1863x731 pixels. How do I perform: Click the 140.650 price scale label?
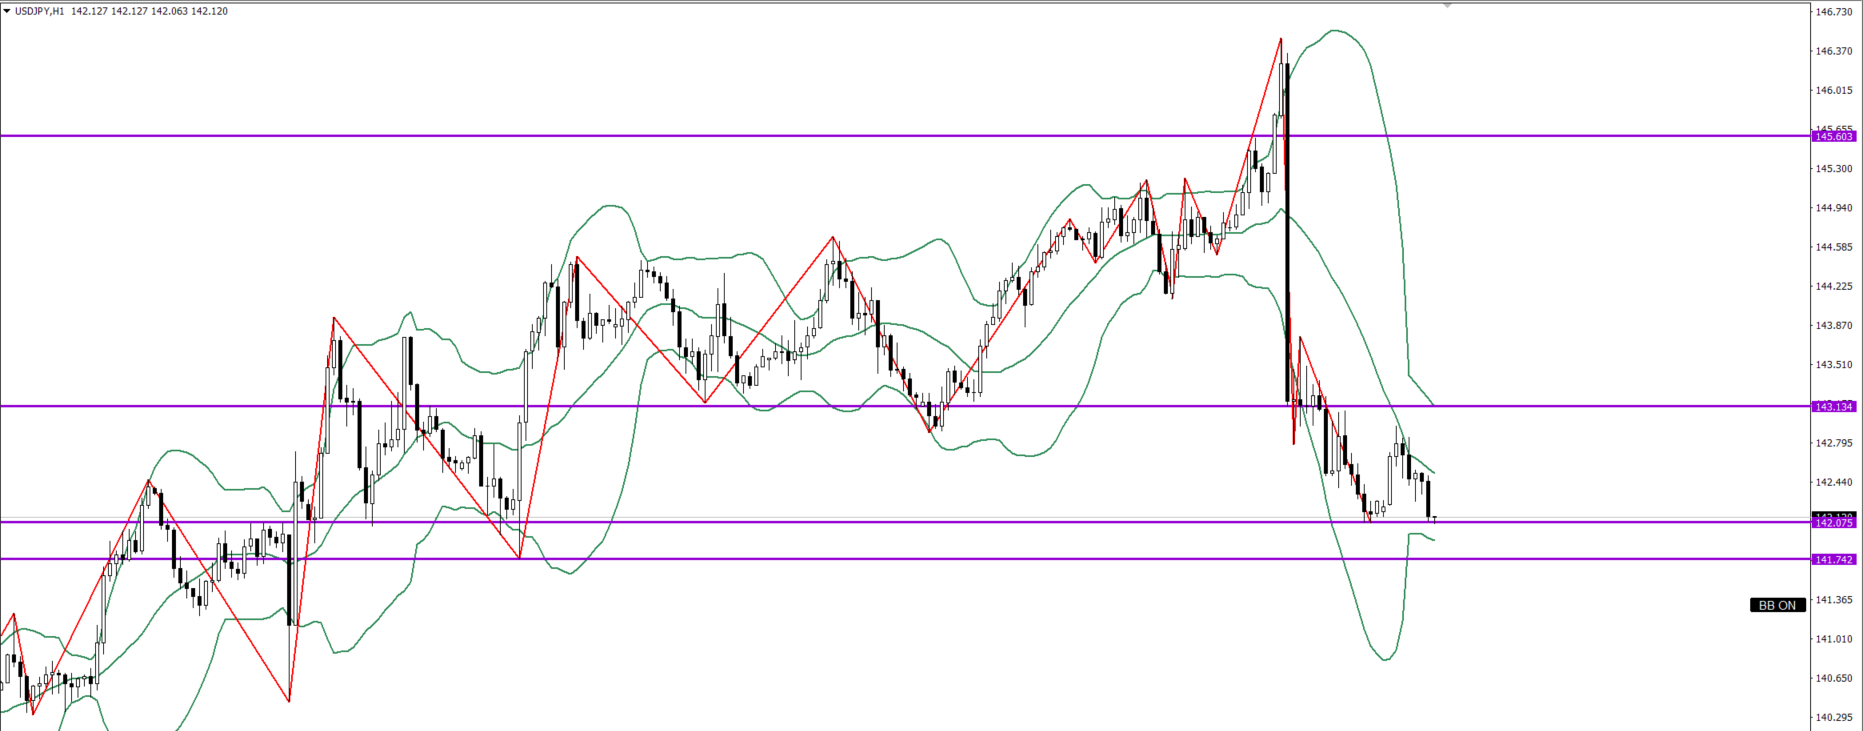(1834, 678)
